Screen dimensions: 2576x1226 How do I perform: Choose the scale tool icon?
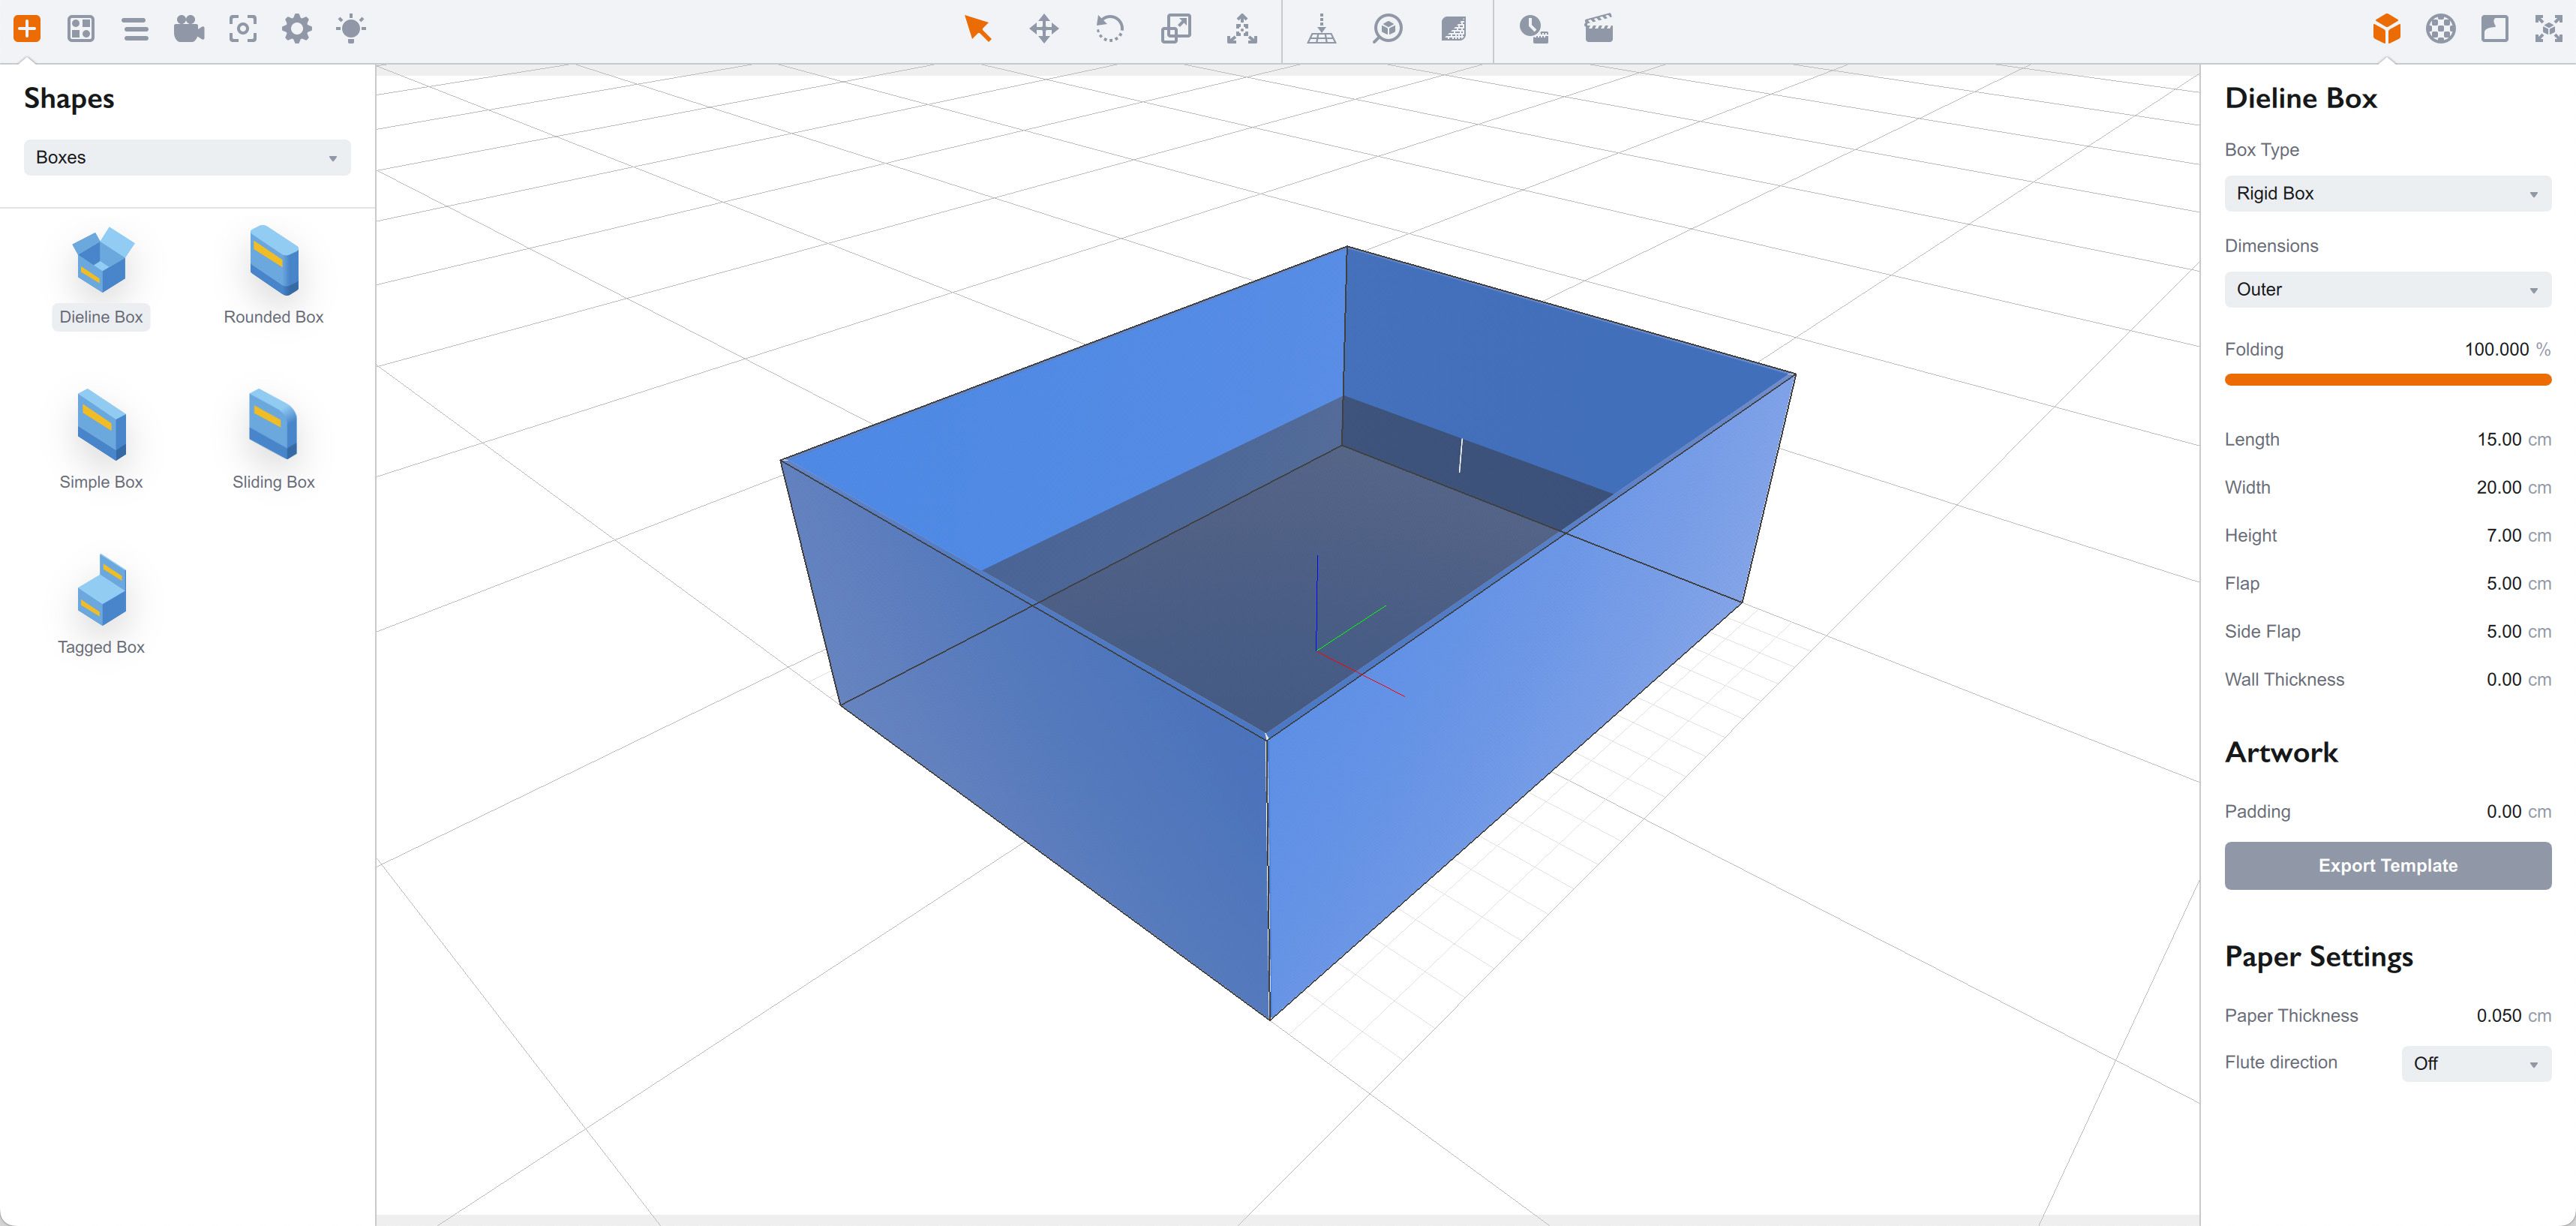(x=1175, y=28)
